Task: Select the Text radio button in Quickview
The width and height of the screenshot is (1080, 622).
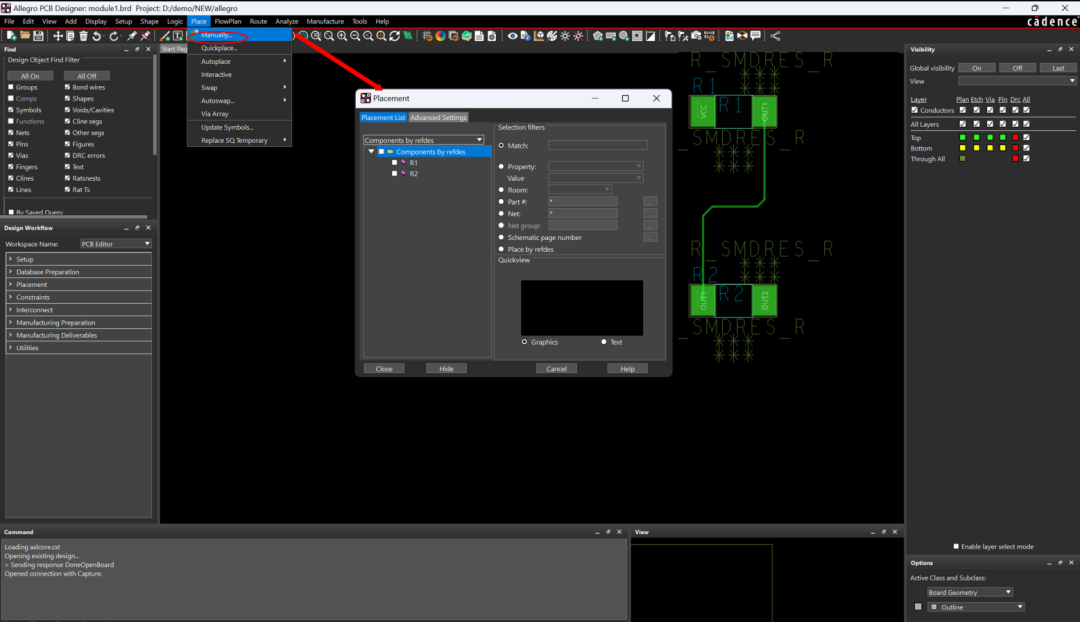Action: tap(604, 342)
